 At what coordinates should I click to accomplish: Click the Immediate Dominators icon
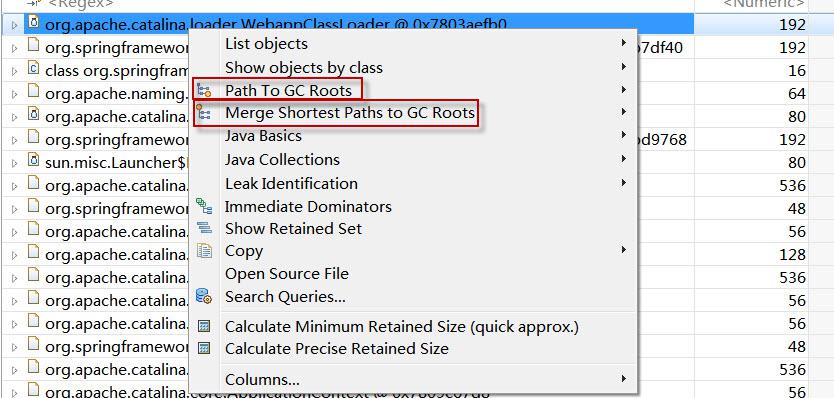pyautogui.click(x=204, y=206)
